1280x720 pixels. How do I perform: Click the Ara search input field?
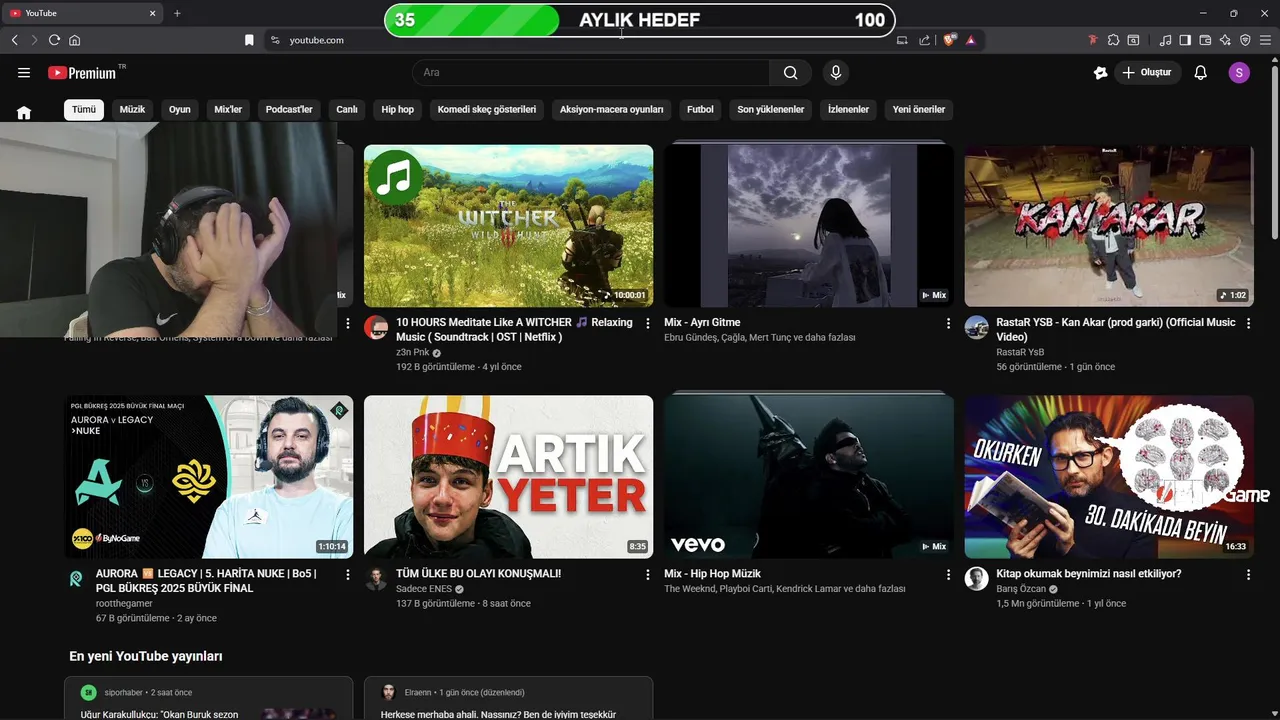point(591,72)
